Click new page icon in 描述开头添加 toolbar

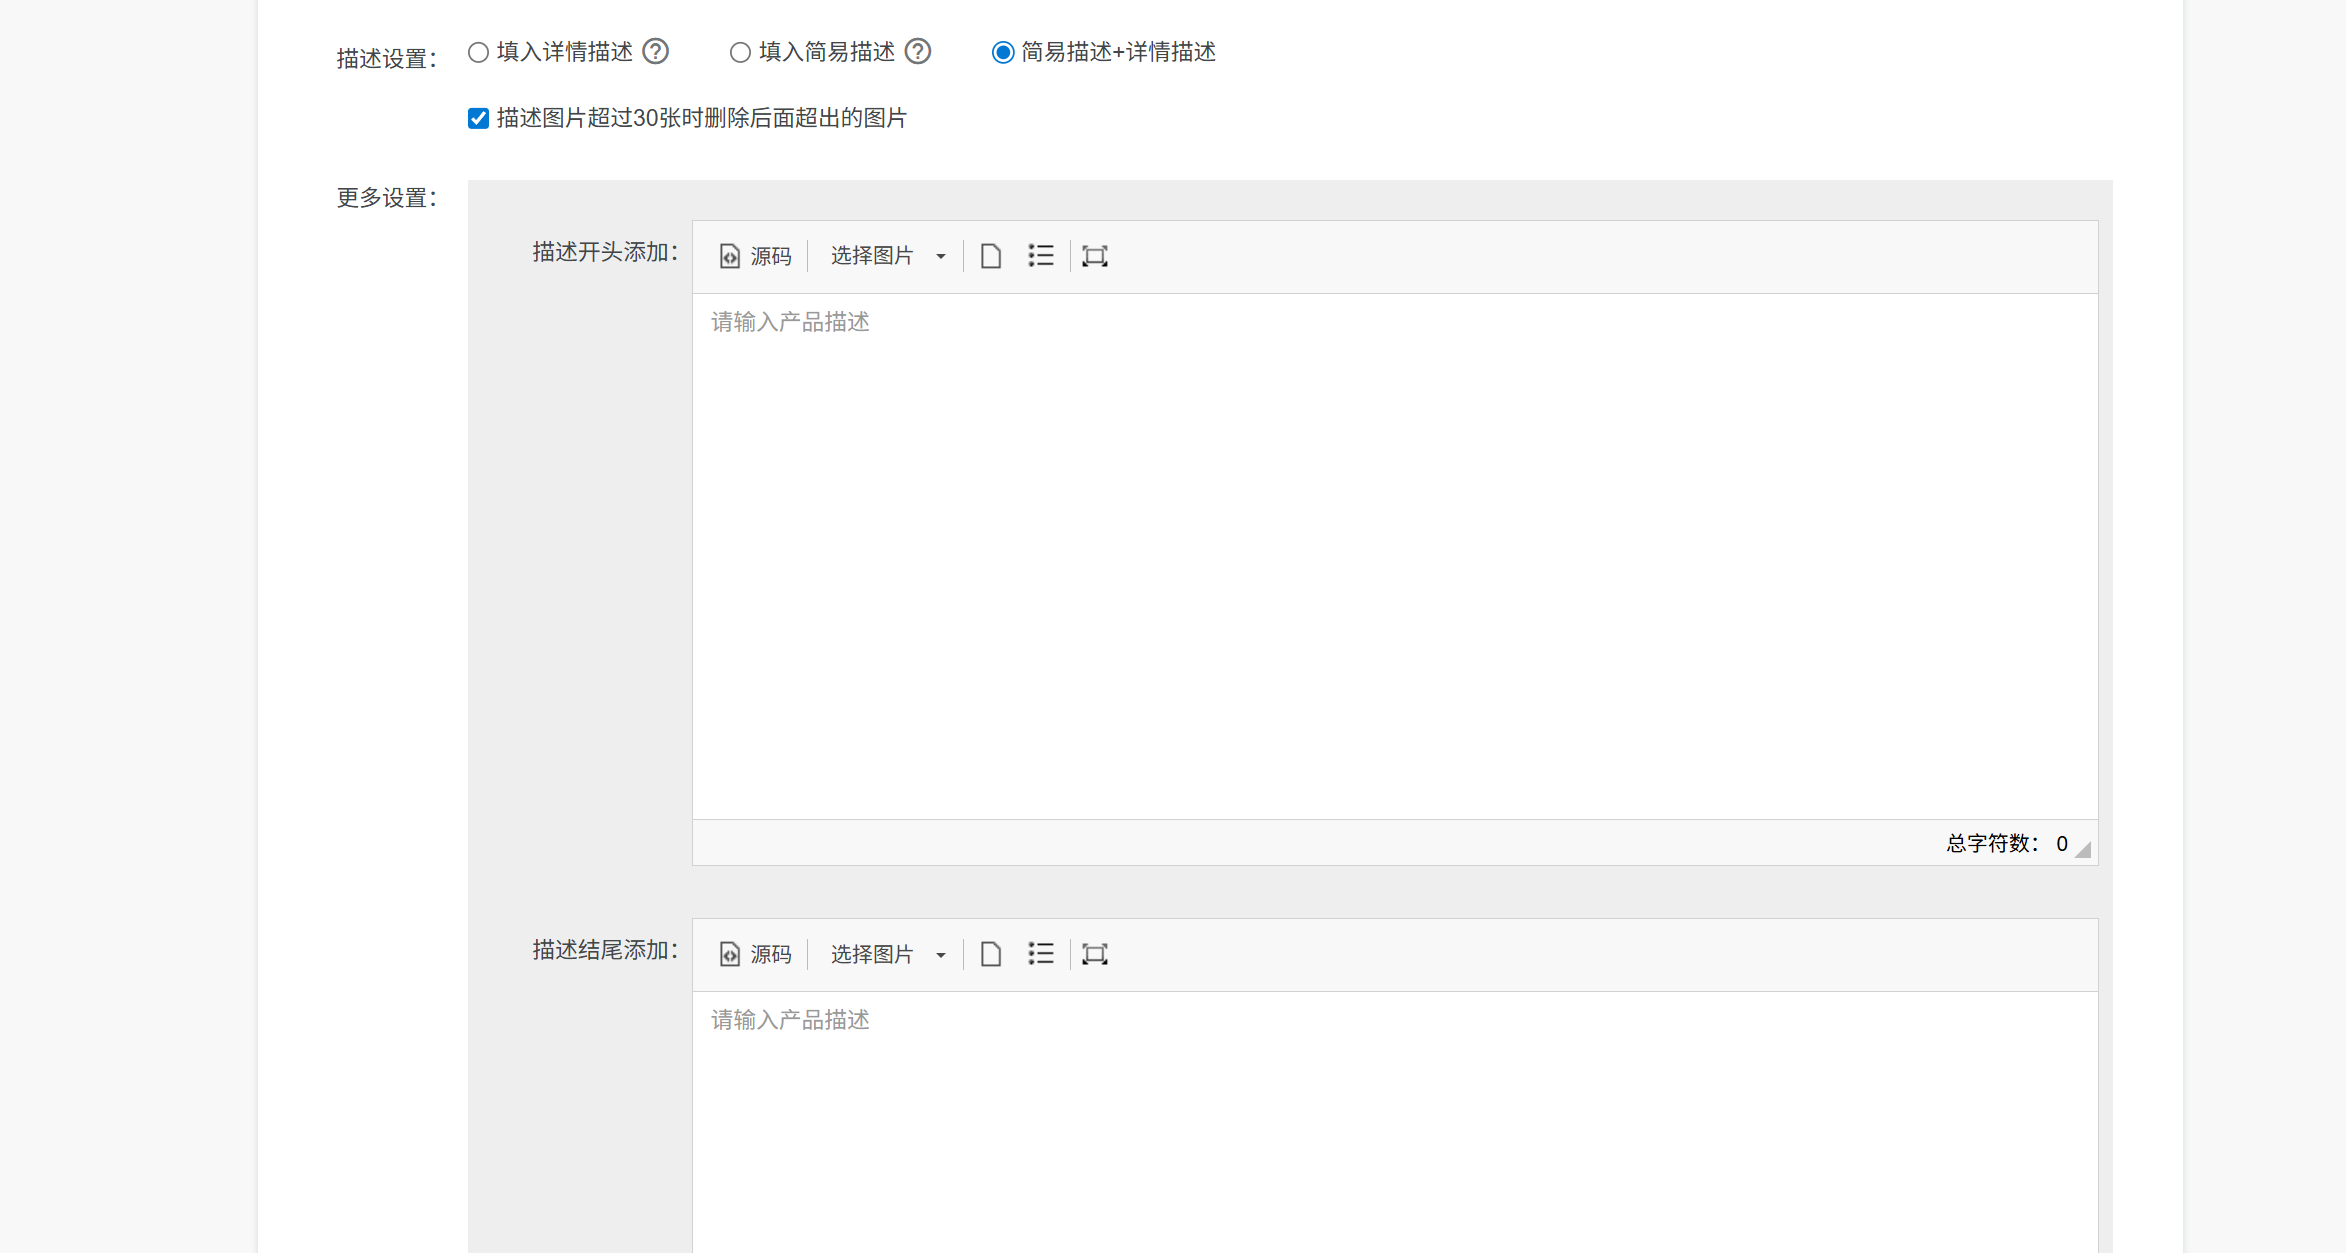pyautogui.click(x=990, y=256)
